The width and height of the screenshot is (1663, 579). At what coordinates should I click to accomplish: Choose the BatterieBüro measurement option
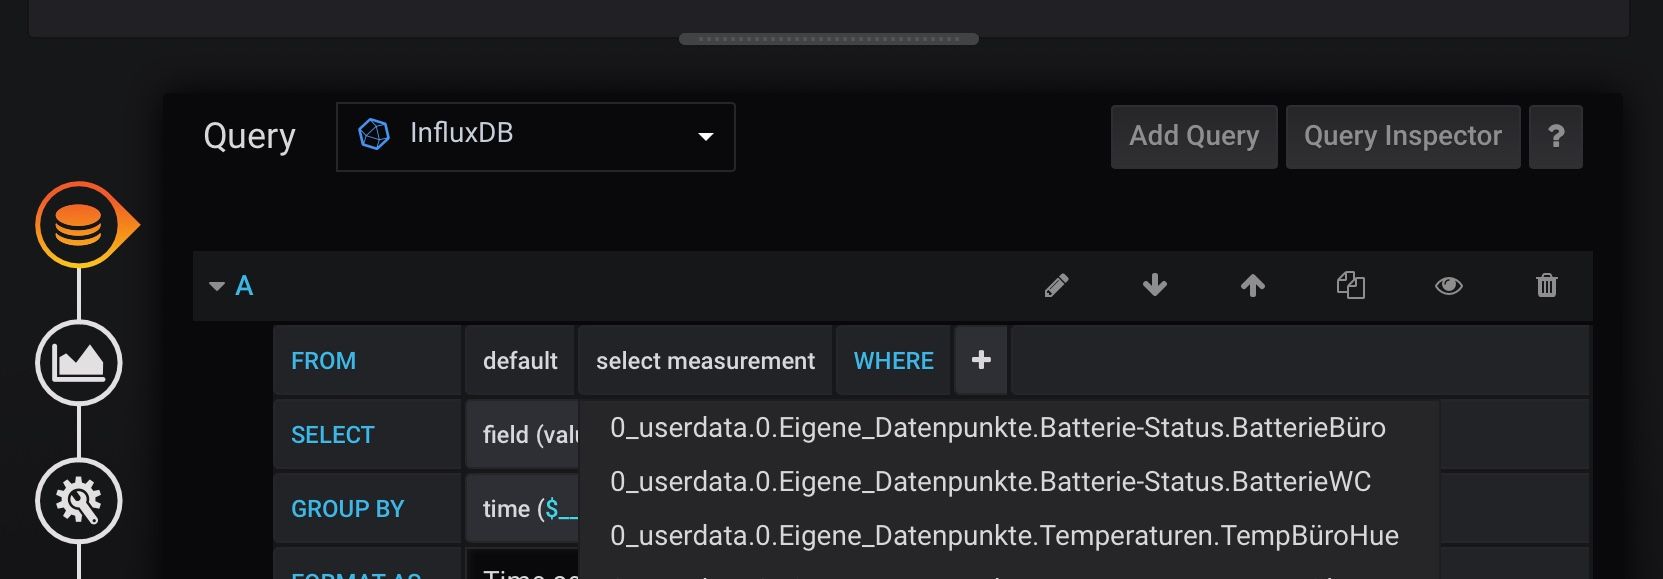pyautogui.click(x=1009, y=428)
